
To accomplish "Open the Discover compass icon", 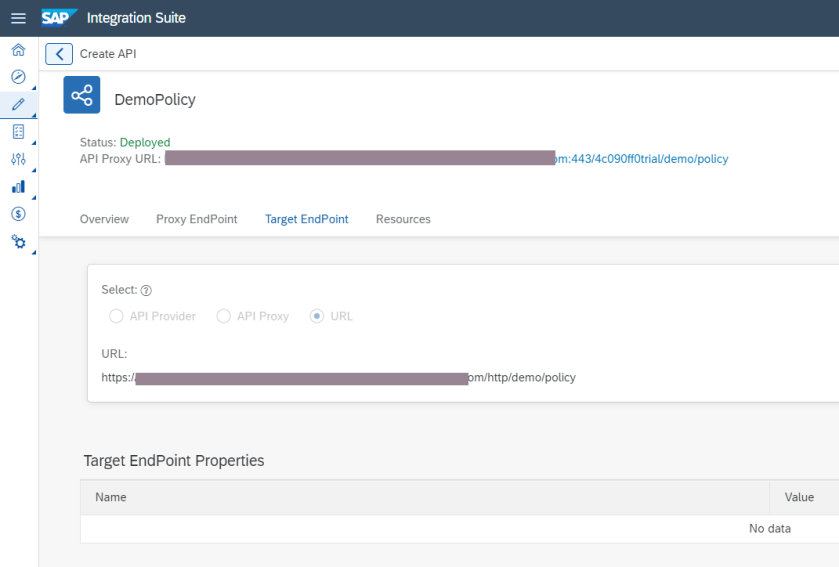I will (18, 77).
